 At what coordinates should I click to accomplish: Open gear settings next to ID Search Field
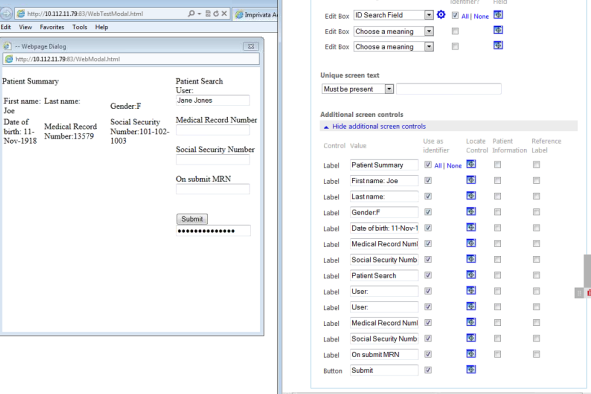(441, 15)
